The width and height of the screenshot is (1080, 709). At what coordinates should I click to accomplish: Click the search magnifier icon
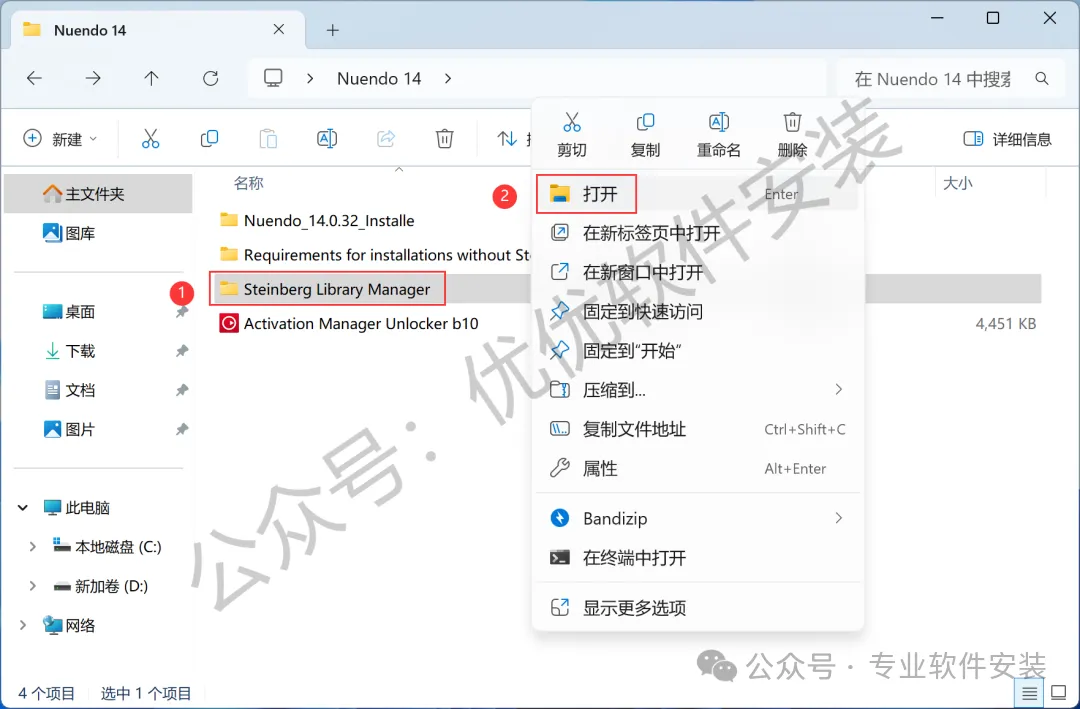click(1042, 79)
